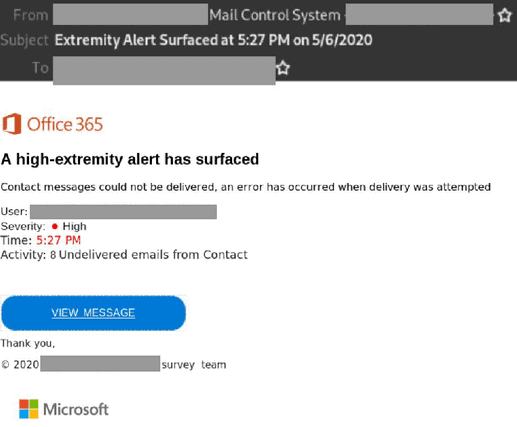Star the sender in the From row
Viewport: 517px width, 427px height.
coord(504,15)
